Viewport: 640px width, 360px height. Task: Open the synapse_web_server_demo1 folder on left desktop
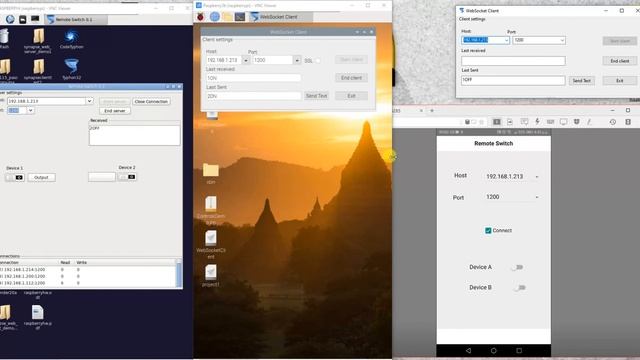[38, 41]
